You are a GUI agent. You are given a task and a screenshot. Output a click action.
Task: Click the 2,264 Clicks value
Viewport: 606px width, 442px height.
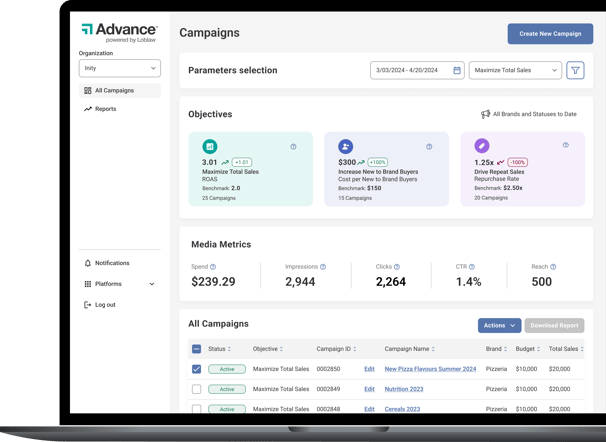click(391, 282)
